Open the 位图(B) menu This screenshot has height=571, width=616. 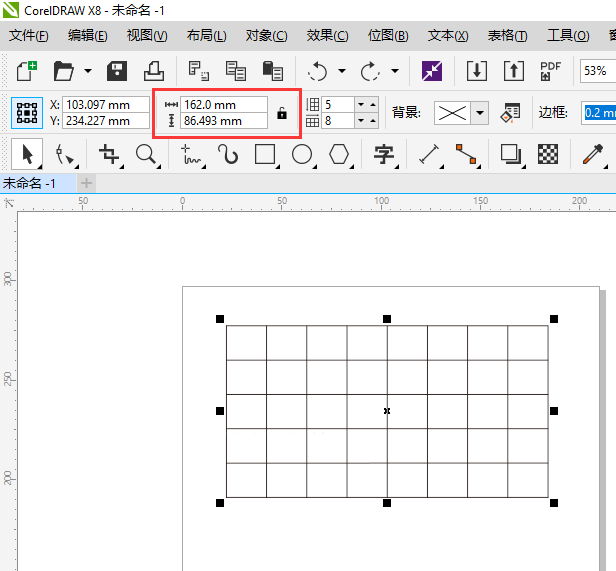(x=388, y=36)
